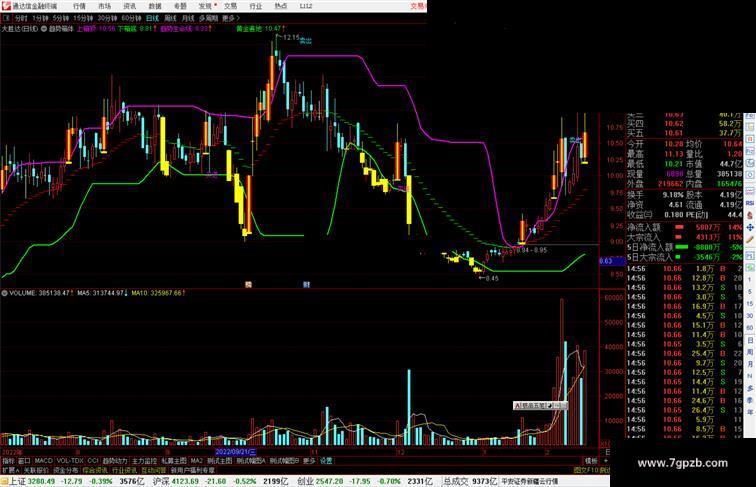Select the VOL-TDX indicator tab
756x487 pixels.
coord(70,461)
